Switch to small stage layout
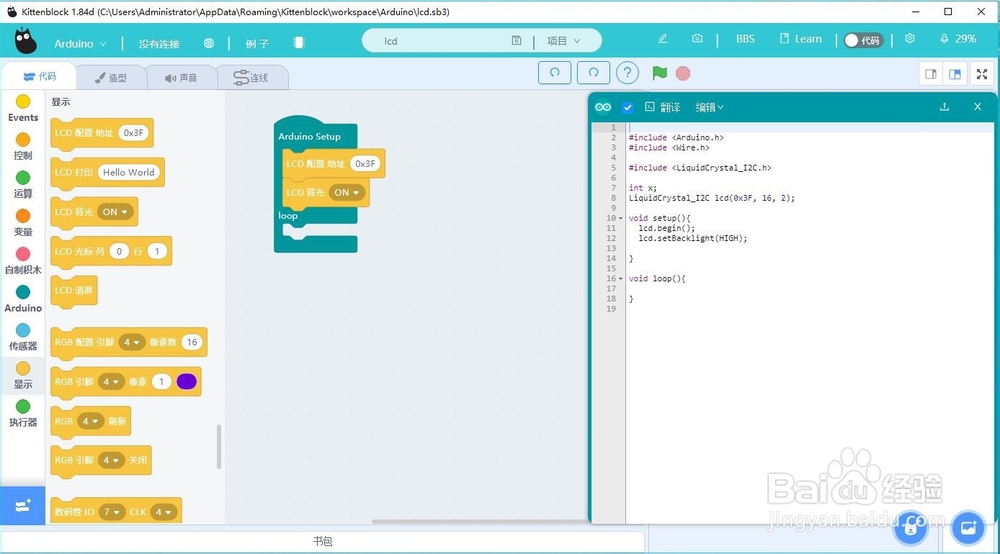Viewport: 1000px width, 554px height. pos(931,75)
